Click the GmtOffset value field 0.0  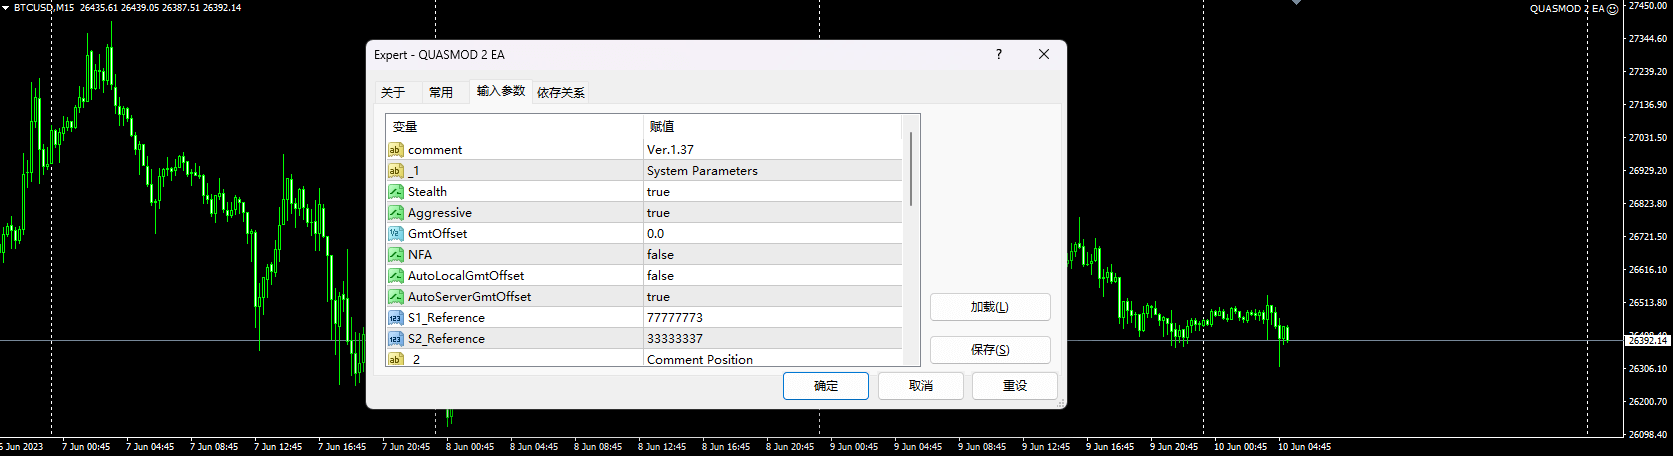655,234
